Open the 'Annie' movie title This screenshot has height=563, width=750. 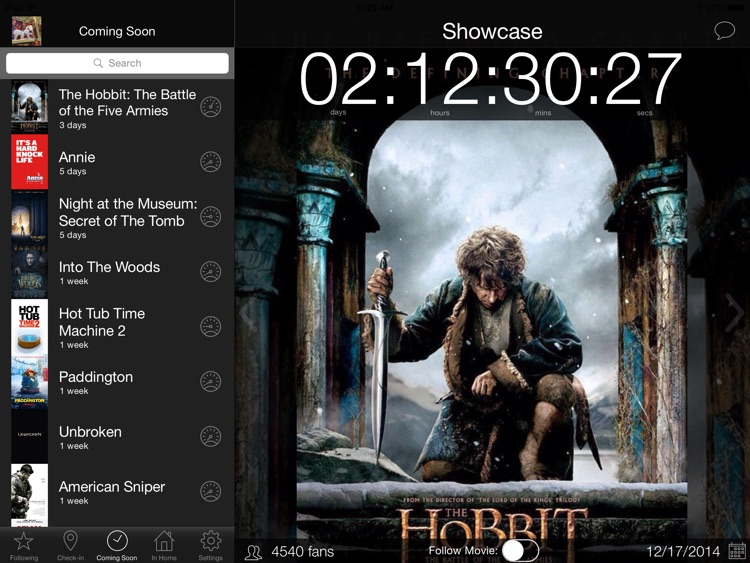tap(77, 157)
